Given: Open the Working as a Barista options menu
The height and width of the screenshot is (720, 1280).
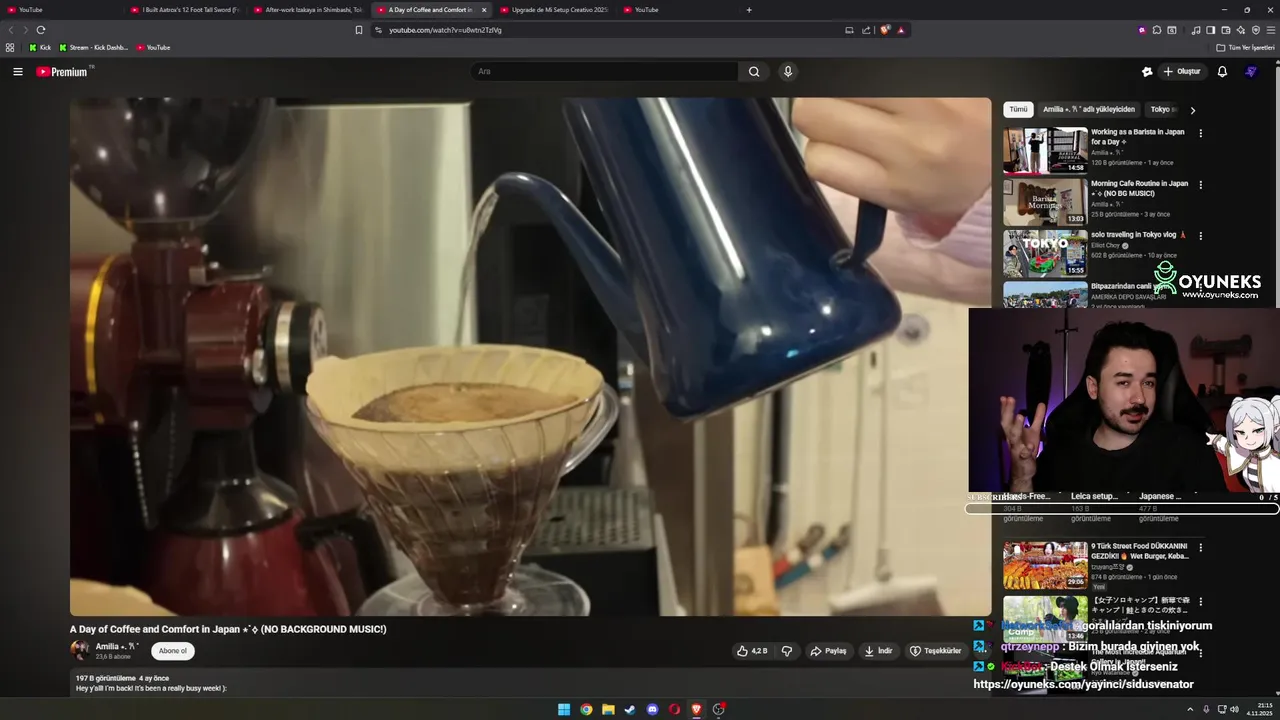Looking at the screenshot, I should [x=1201, y=133].
